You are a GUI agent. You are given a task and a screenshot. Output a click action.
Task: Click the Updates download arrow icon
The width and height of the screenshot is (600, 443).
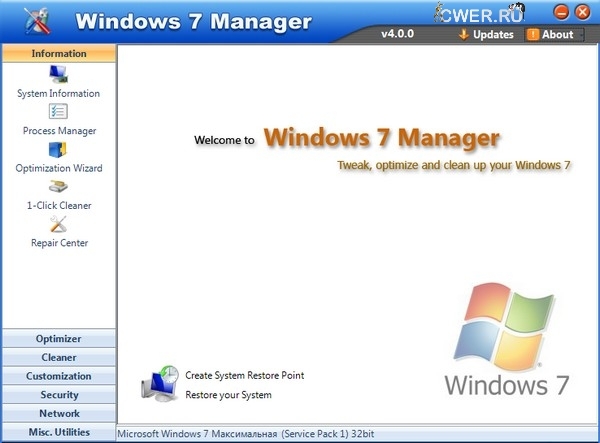463,34
